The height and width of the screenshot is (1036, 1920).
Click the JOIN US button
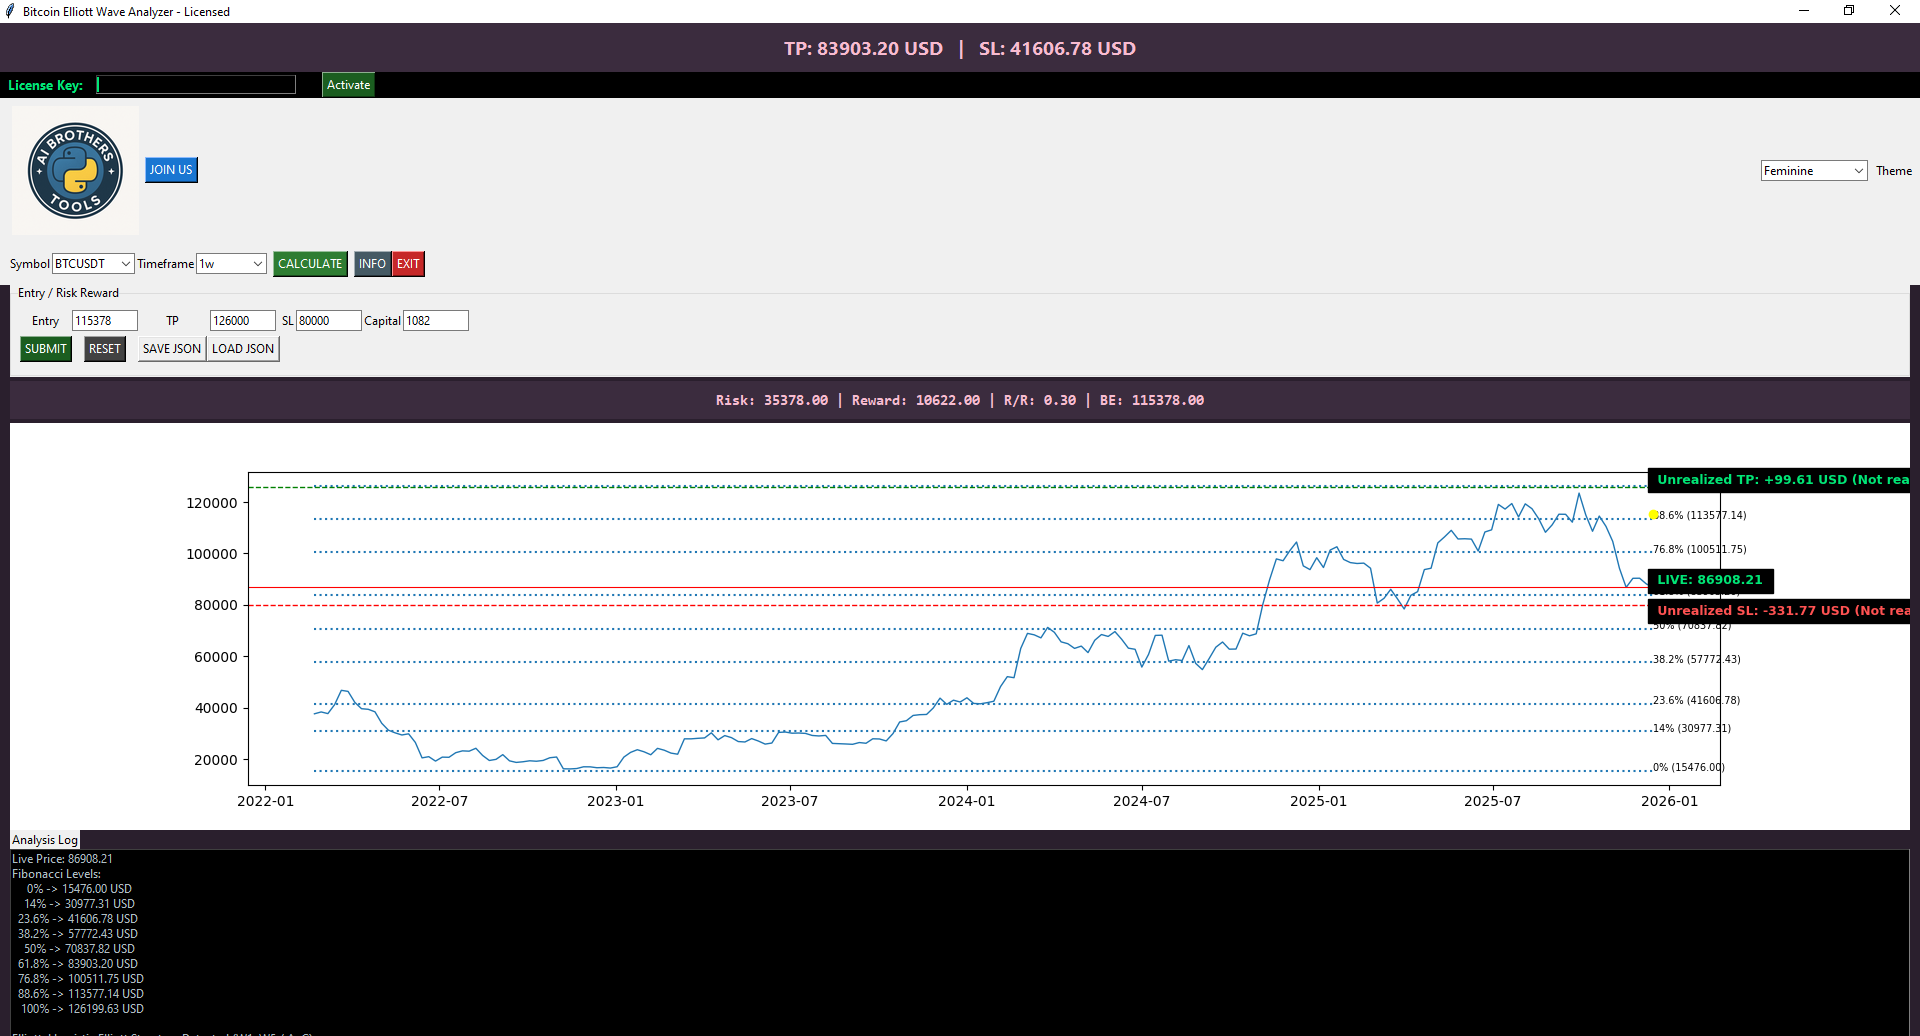(x=170, y=170)
